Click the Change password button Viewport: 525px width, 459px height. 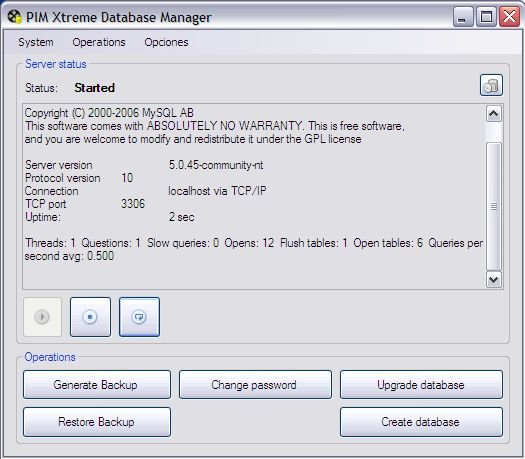click(255, 384)
